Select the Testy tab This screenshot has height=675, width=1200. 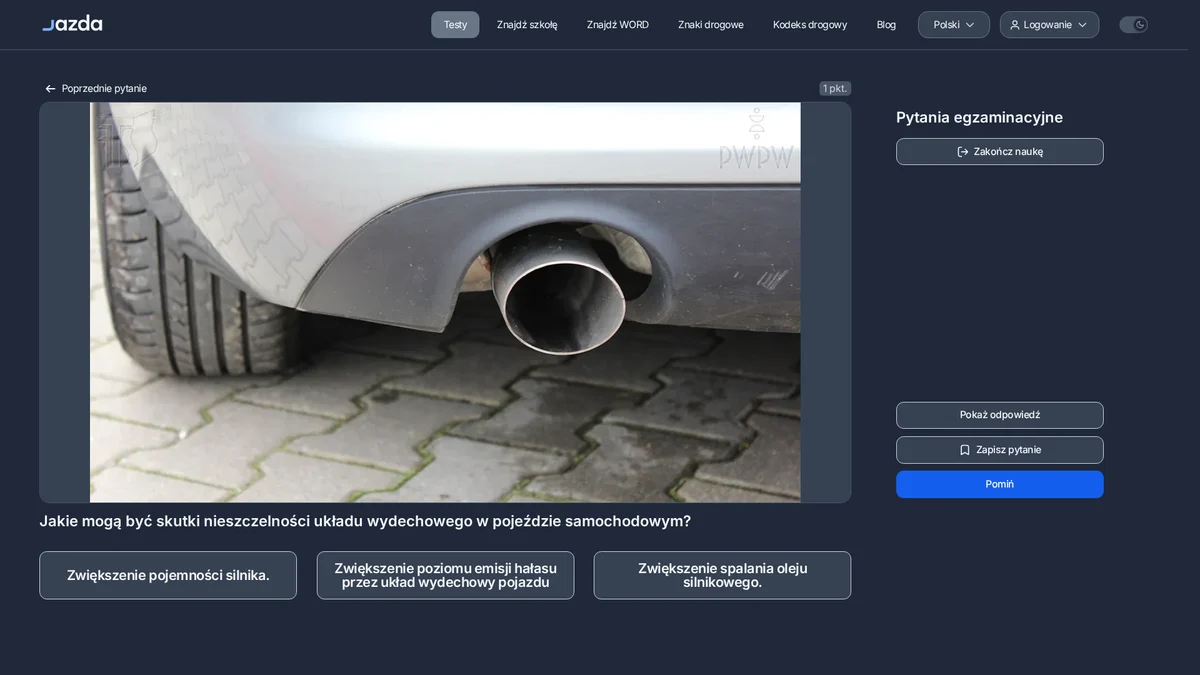455,25
